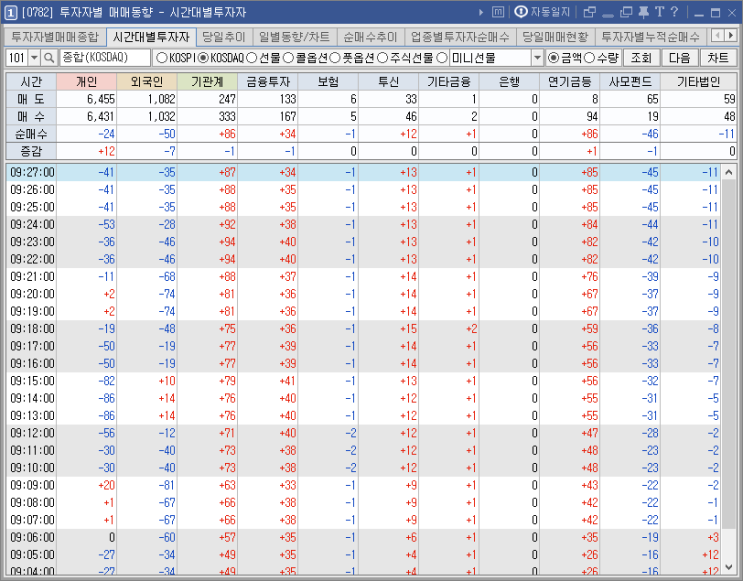The width and height of the screenshot is (743, 581).
Task: Click the 시간 column header
Action: tap(31, 82)
